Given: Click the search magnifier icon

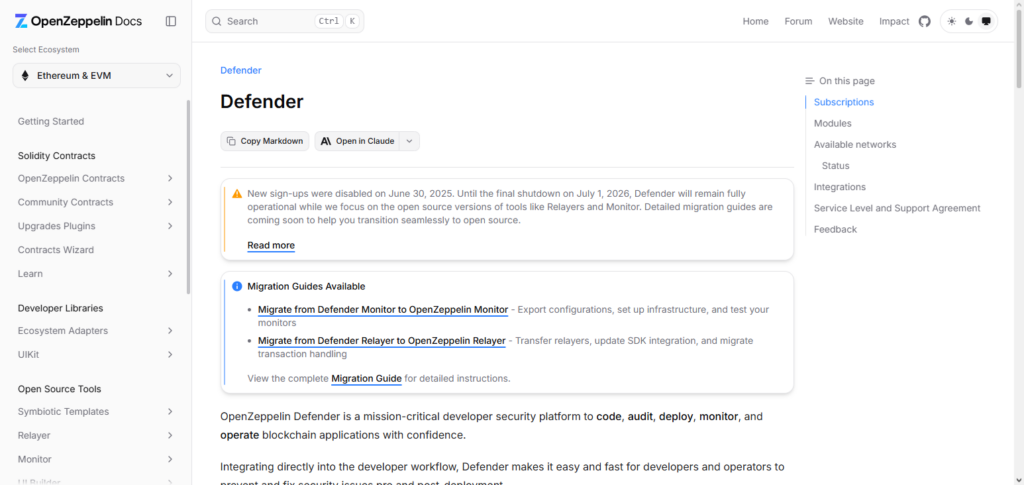Looking at the screenshot, I should click(x=217, y=21).
